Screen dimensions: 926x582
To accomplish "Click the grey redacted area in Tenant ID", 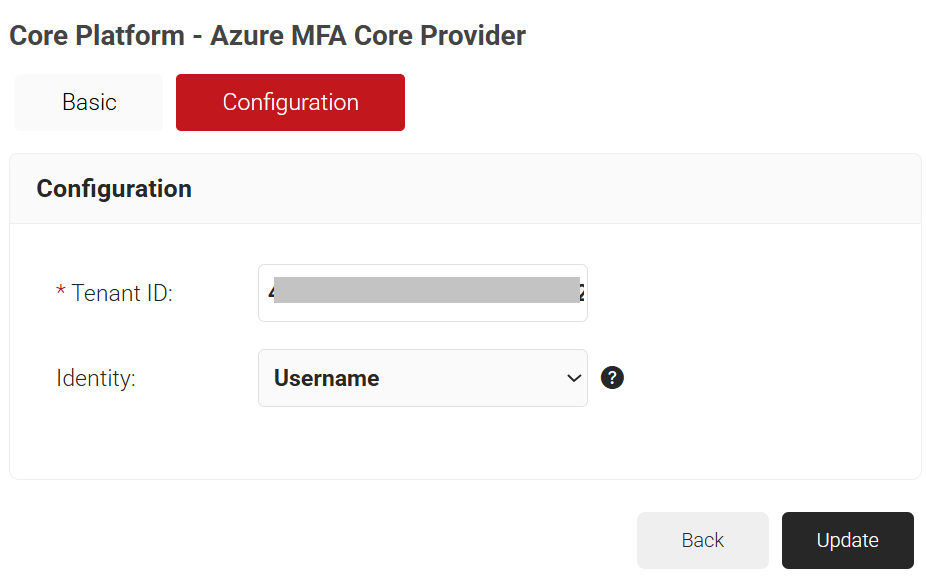I will 426,290.
